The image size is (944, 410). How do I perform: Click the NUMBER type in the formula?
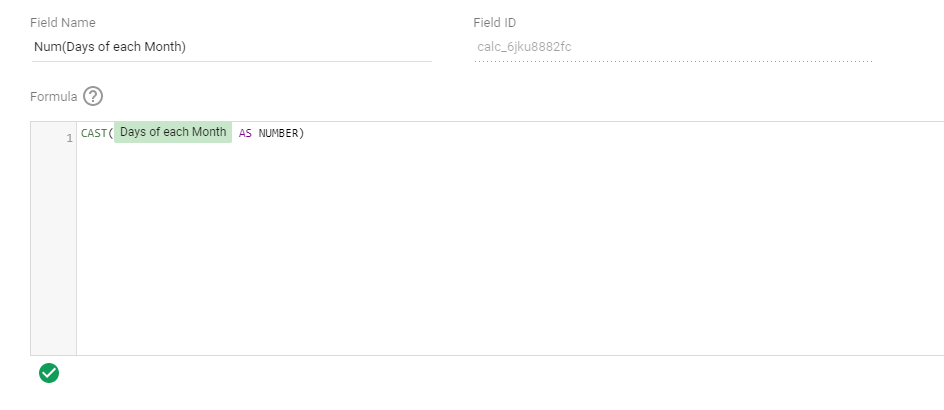click(x=277, y=133)
